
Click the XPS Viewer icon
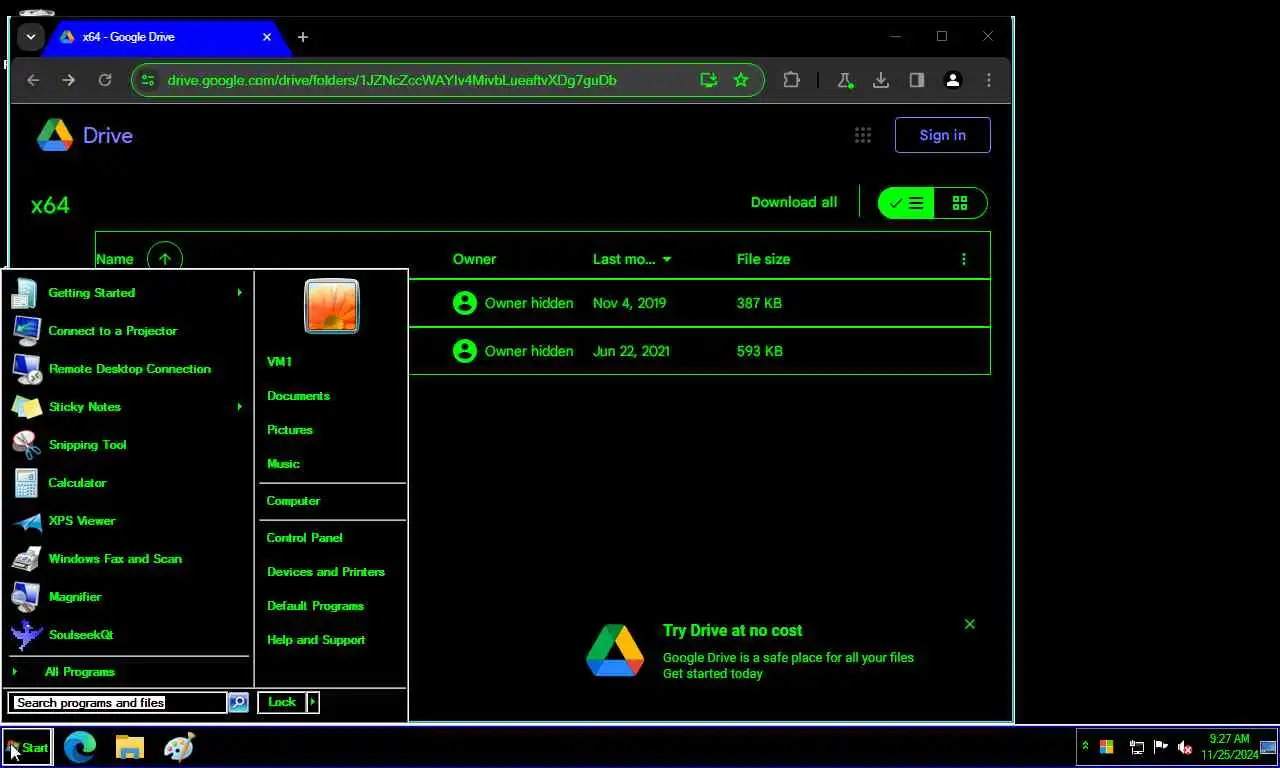(27, 521)
